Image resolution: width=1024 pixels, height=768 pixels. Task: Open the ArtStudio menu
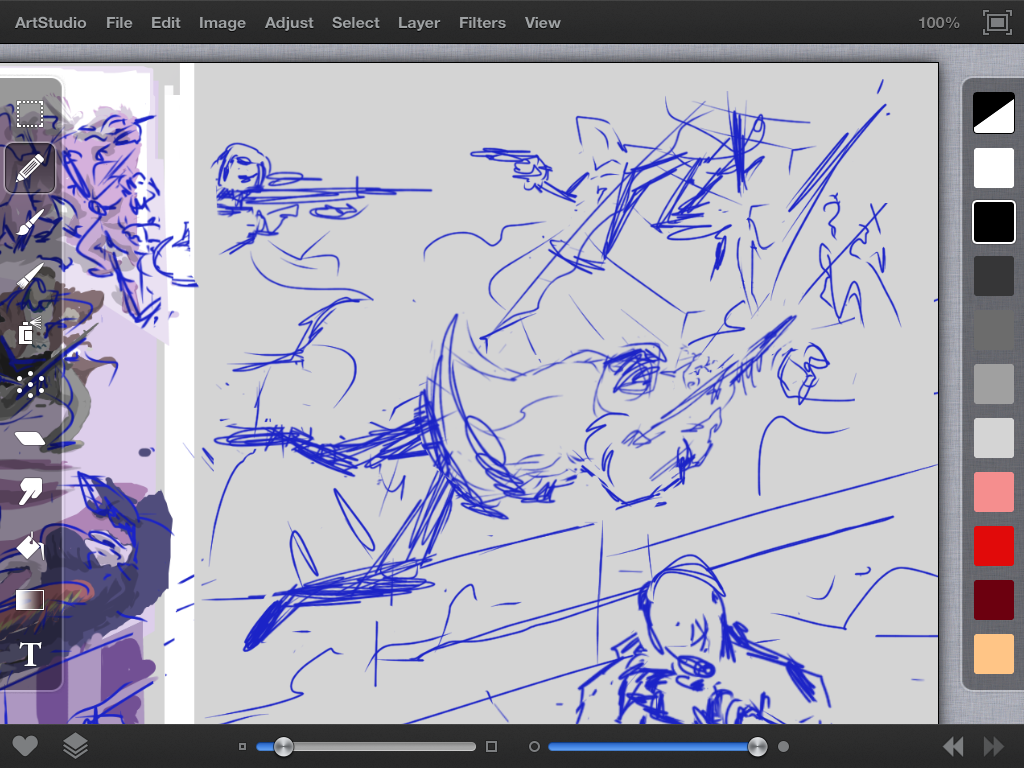pos(50,23)
